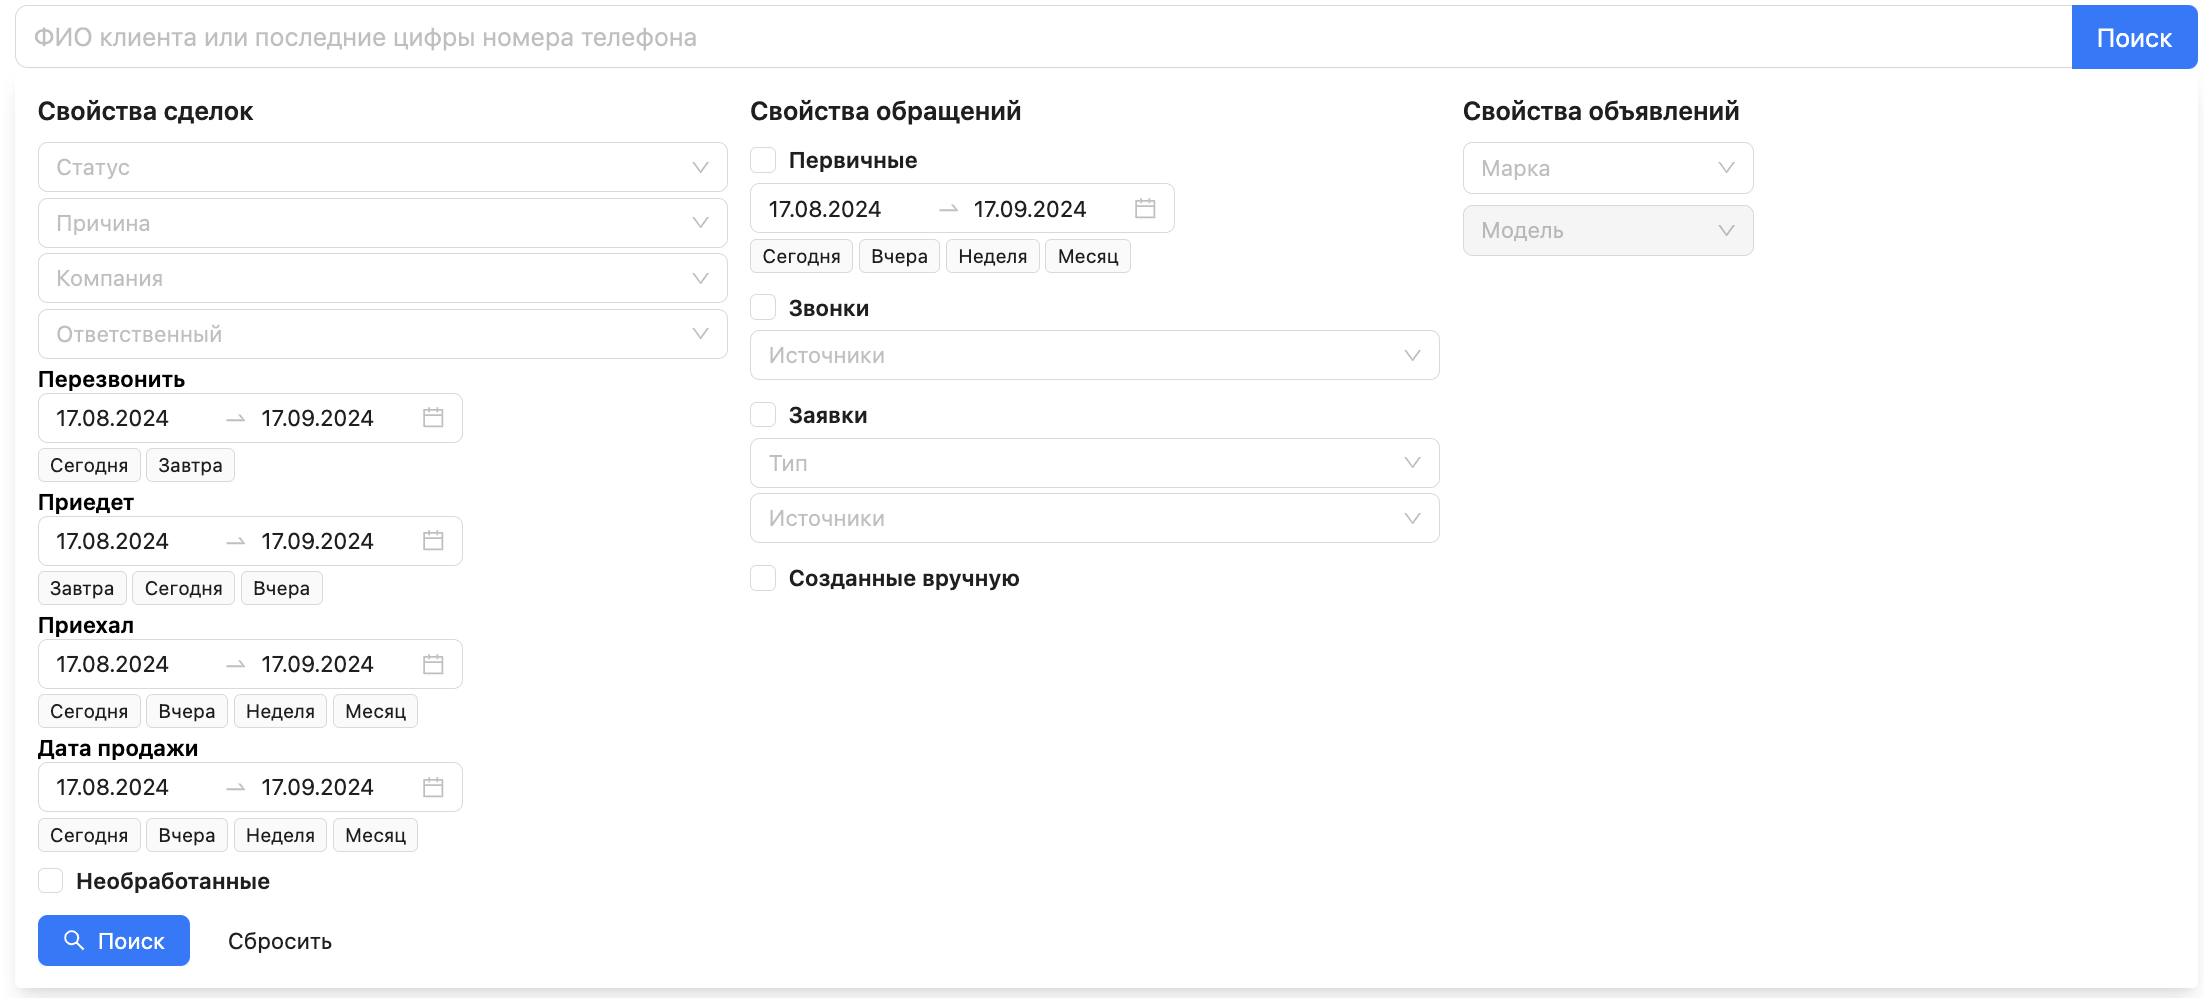This screenshot has width=2204, height=998.
Task: Expand the Тип dropdown under Заявки
Action: click(x=1094, y=463)
